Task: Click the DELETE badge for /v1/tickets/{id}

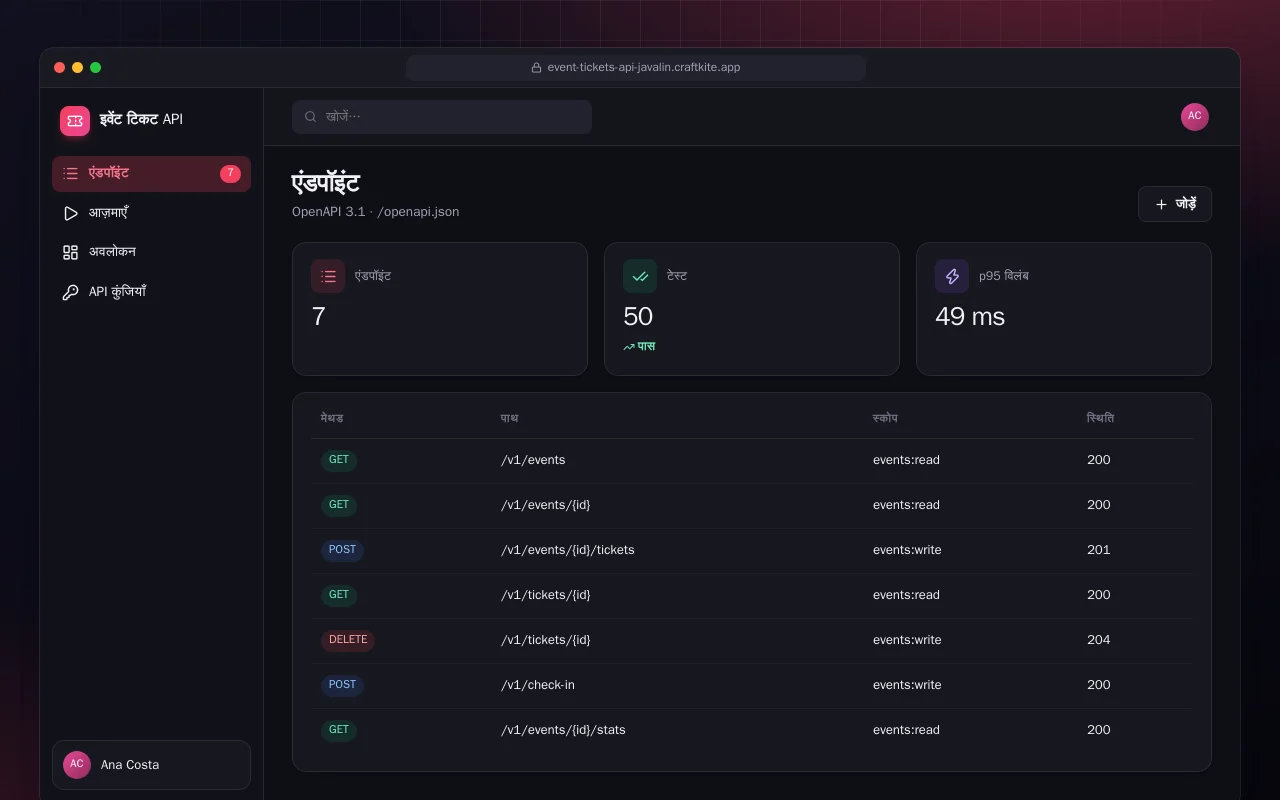Action: pos(348,640)
